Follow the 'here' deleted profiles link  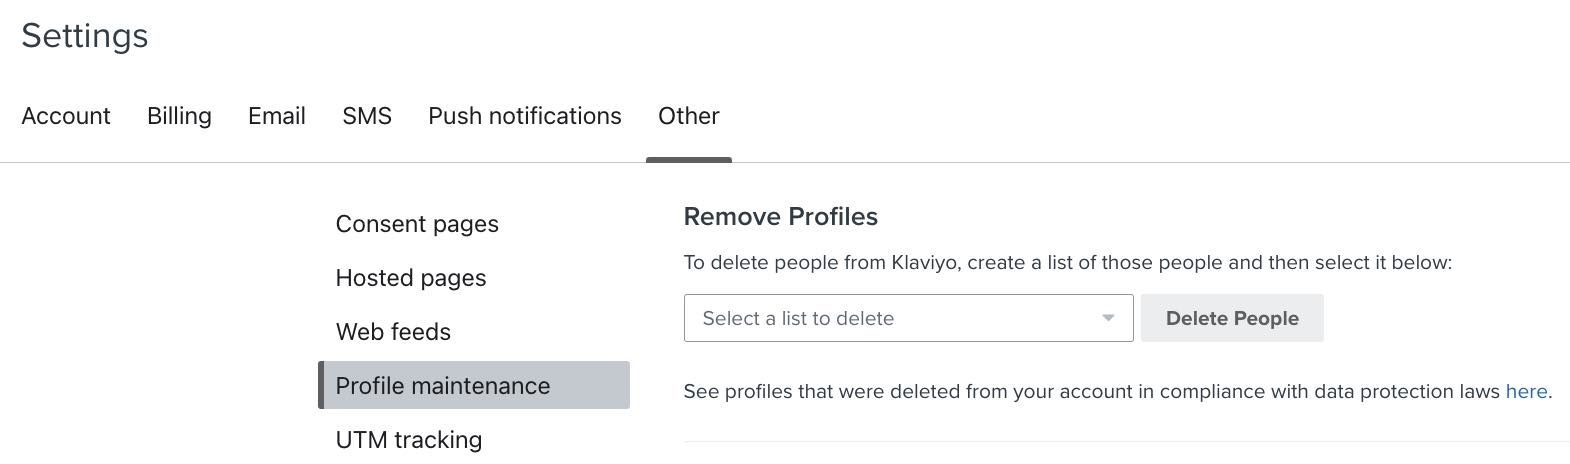[1526, 391]
